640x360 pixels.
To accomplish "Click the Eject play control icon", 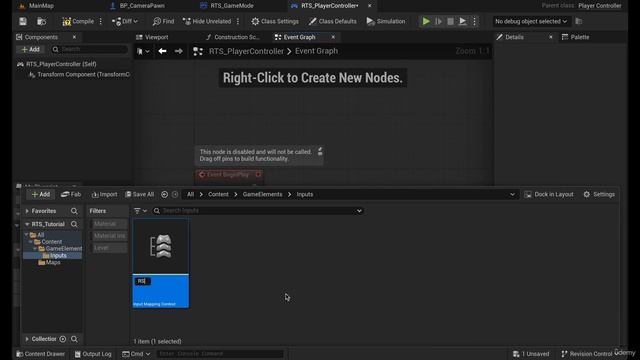I will point(462,21).
